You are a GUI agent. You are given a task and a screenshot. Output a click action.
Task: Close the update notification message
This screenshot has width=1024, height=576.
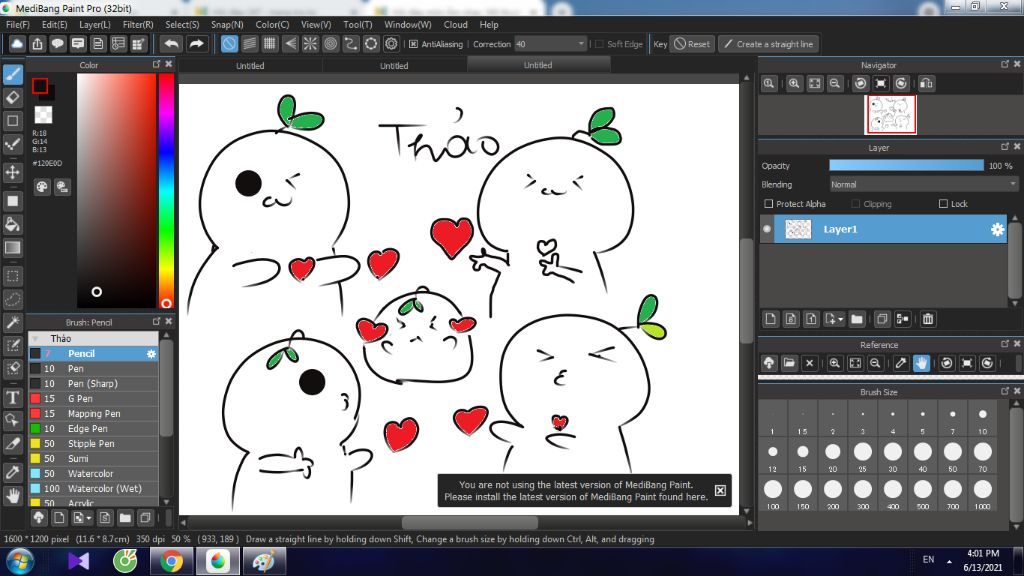tap(720, 490)
